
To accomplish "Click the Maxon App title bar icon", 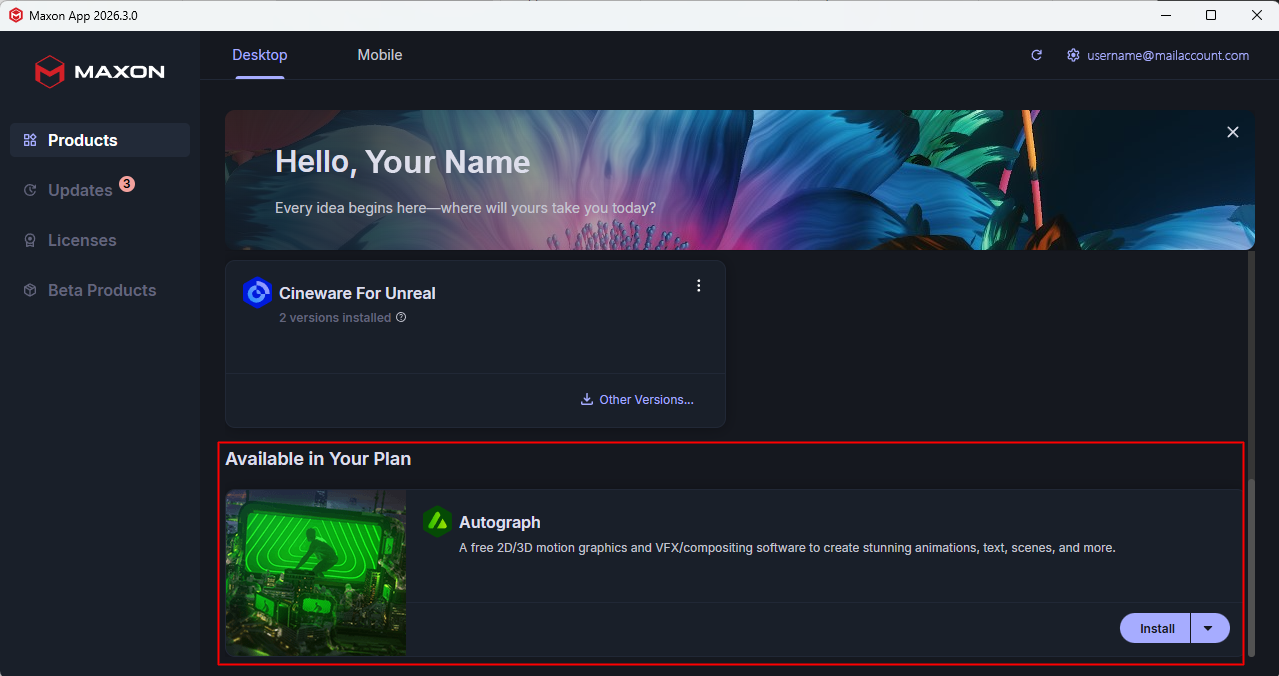I will (15, 15).
